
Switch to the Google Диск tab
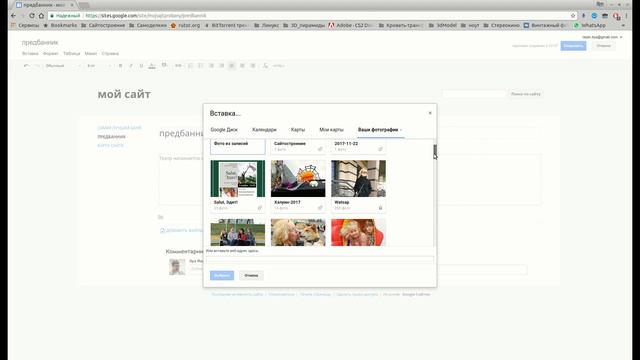(224, 129)
